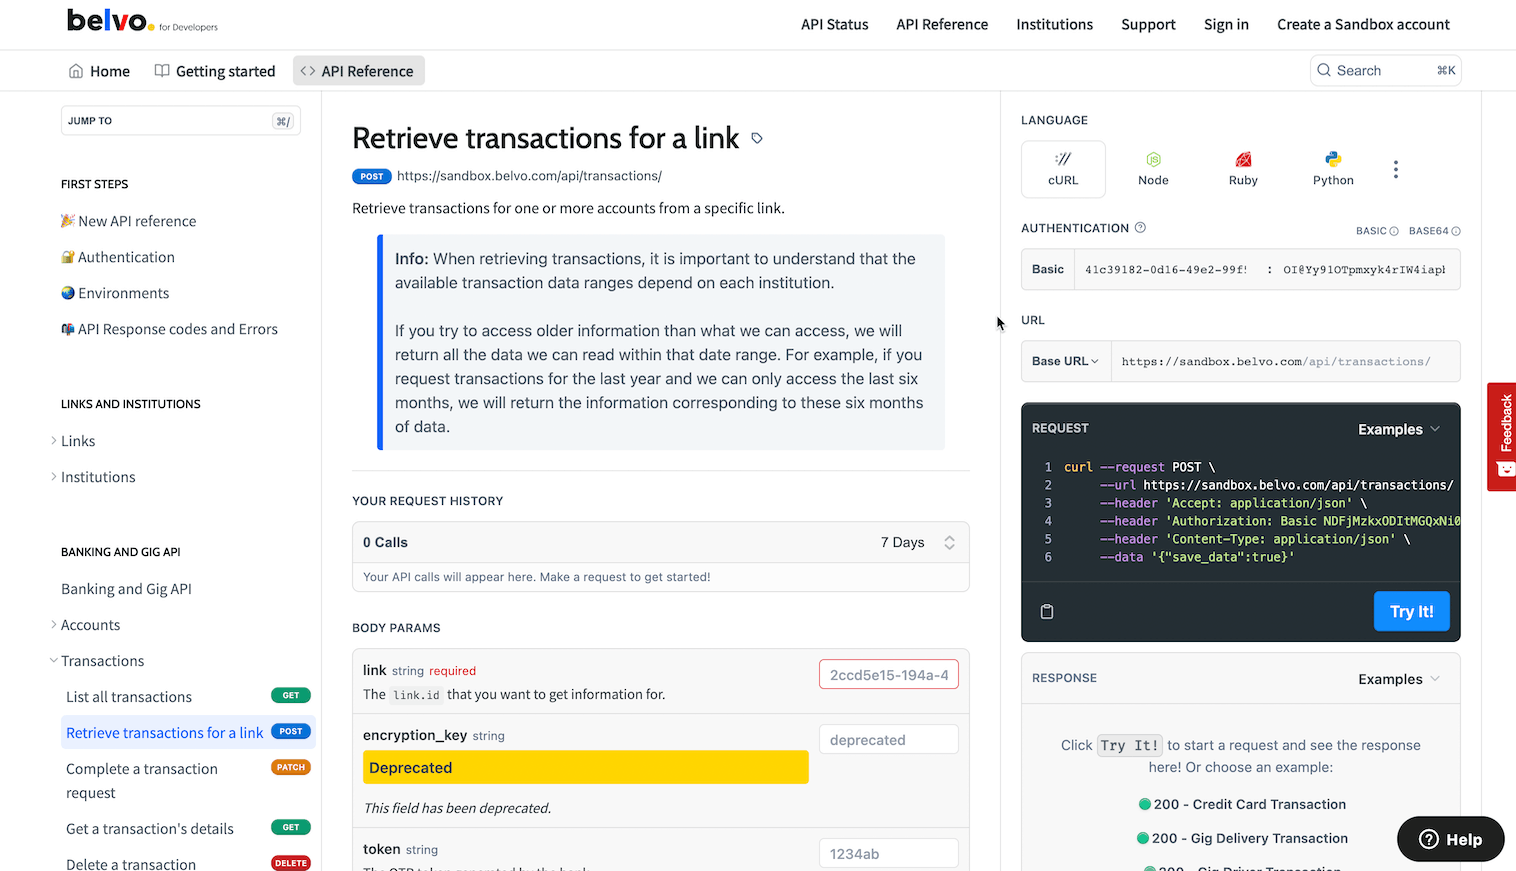The width and height of the screenshot is (1516, 871).
Task: Click the Basic auth username field
Action: coord(1166,269)
